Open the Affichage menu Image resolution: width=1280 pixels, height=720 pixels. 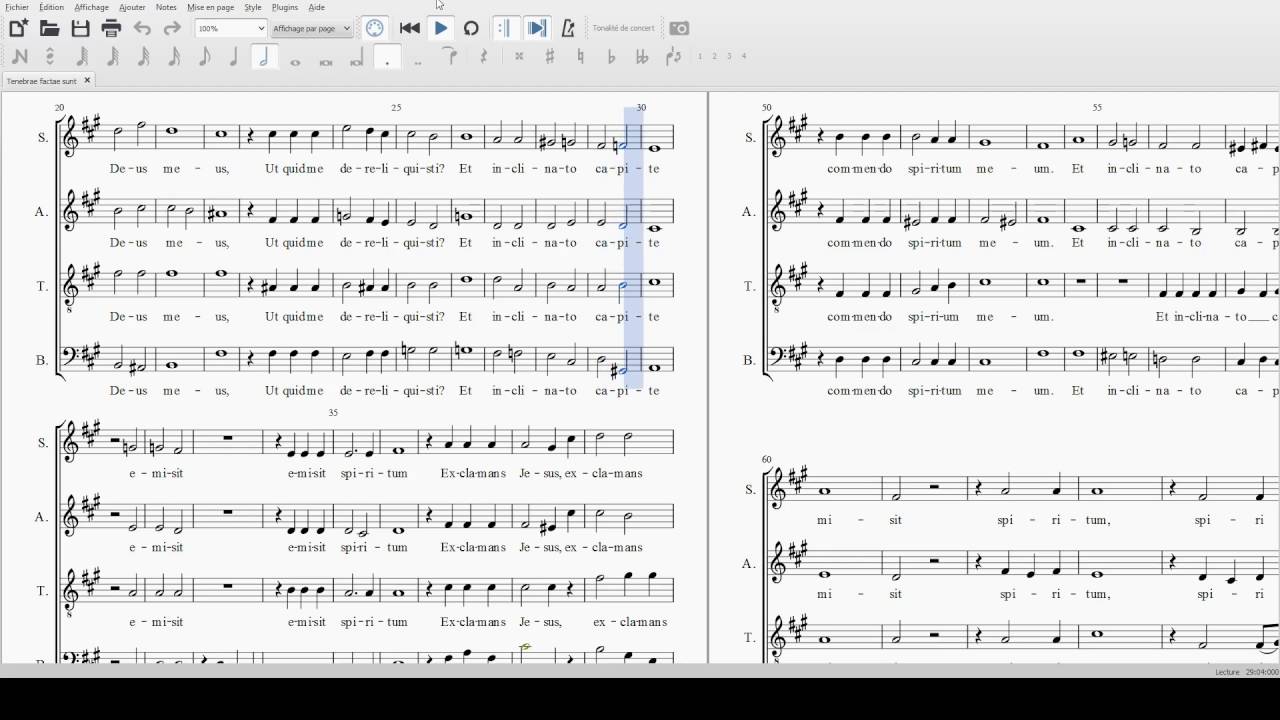(92, 7)
